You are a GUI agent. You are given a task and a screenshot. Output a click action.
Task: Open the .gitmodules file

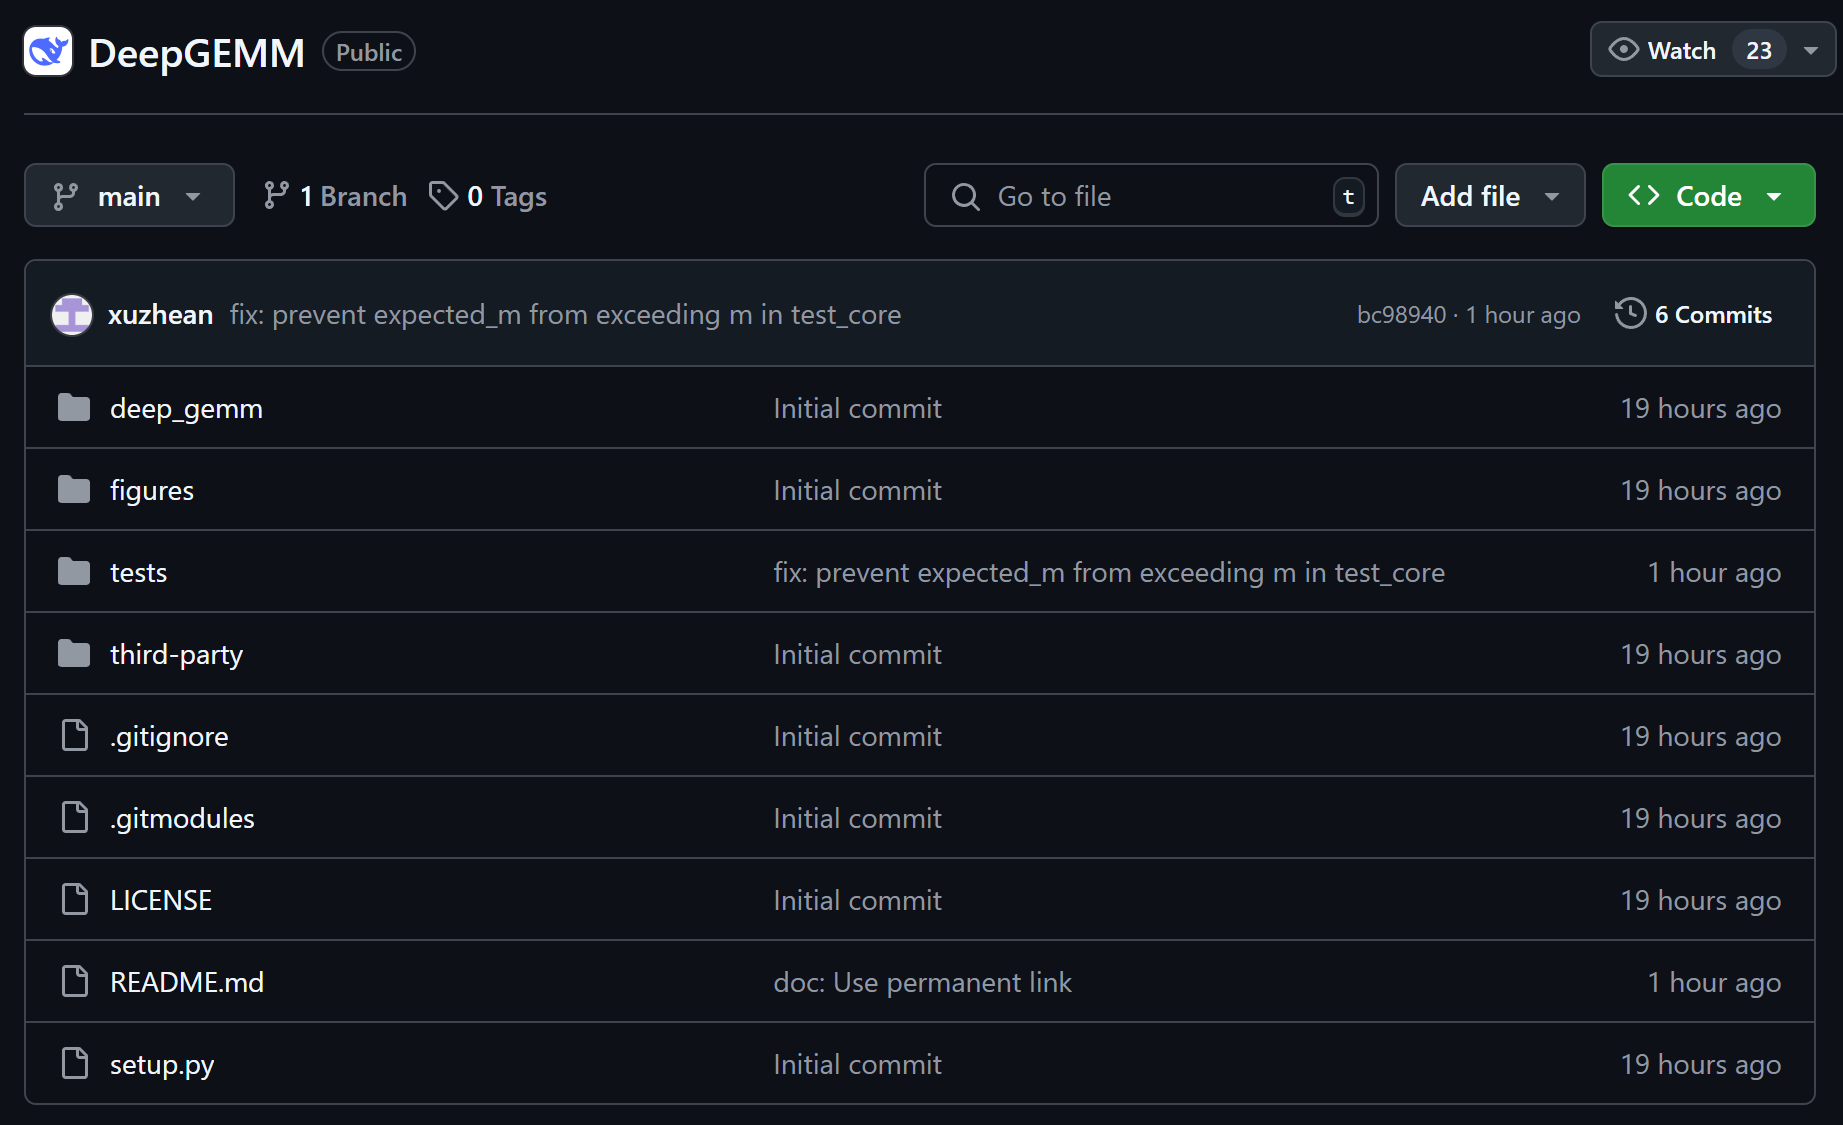[x=182, y=818]
